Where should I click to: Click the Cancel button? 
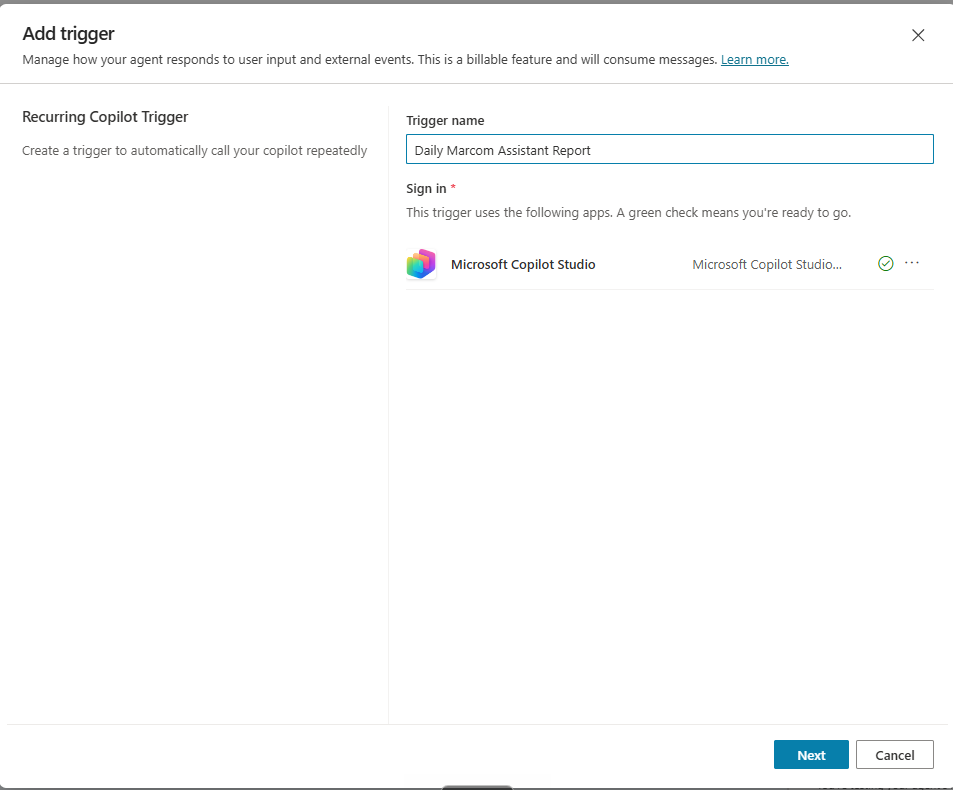point(894,755)
